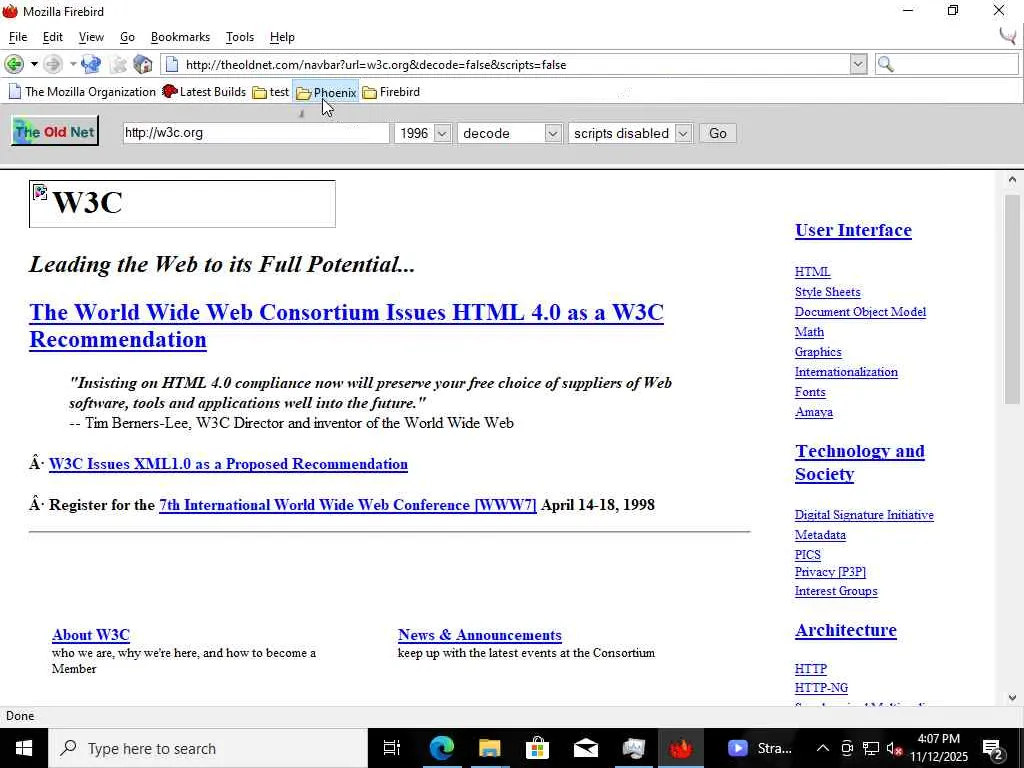This screenshot has height=768, width=1024.
Task: Click the page scroll-down arrow
Action: click(x=1012, y=697)
